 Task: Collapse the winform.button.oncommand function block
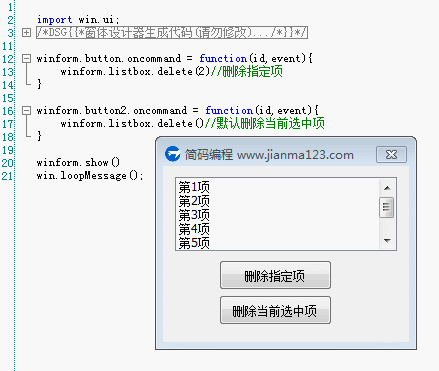[x=26, y=59]
